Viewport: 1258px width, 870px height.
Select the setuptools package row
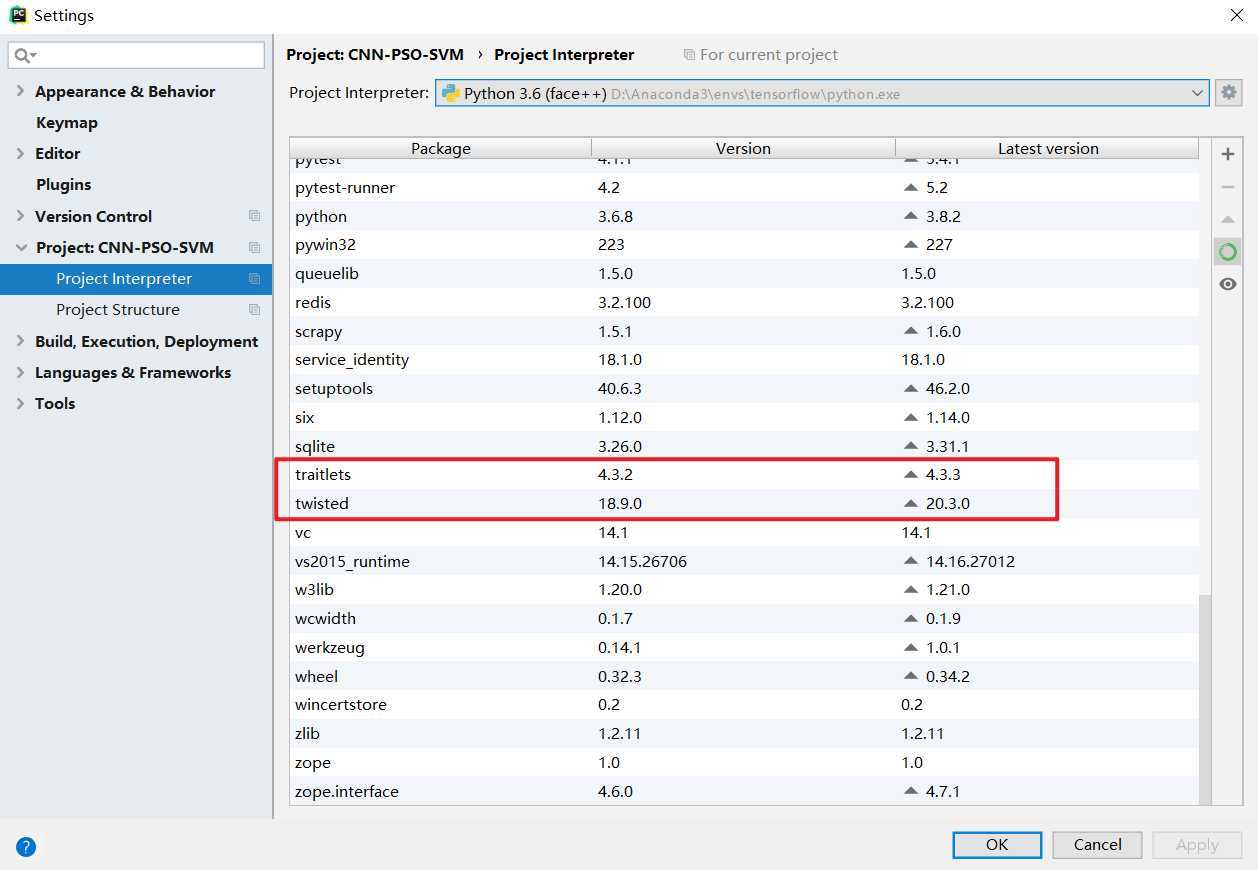745,389
